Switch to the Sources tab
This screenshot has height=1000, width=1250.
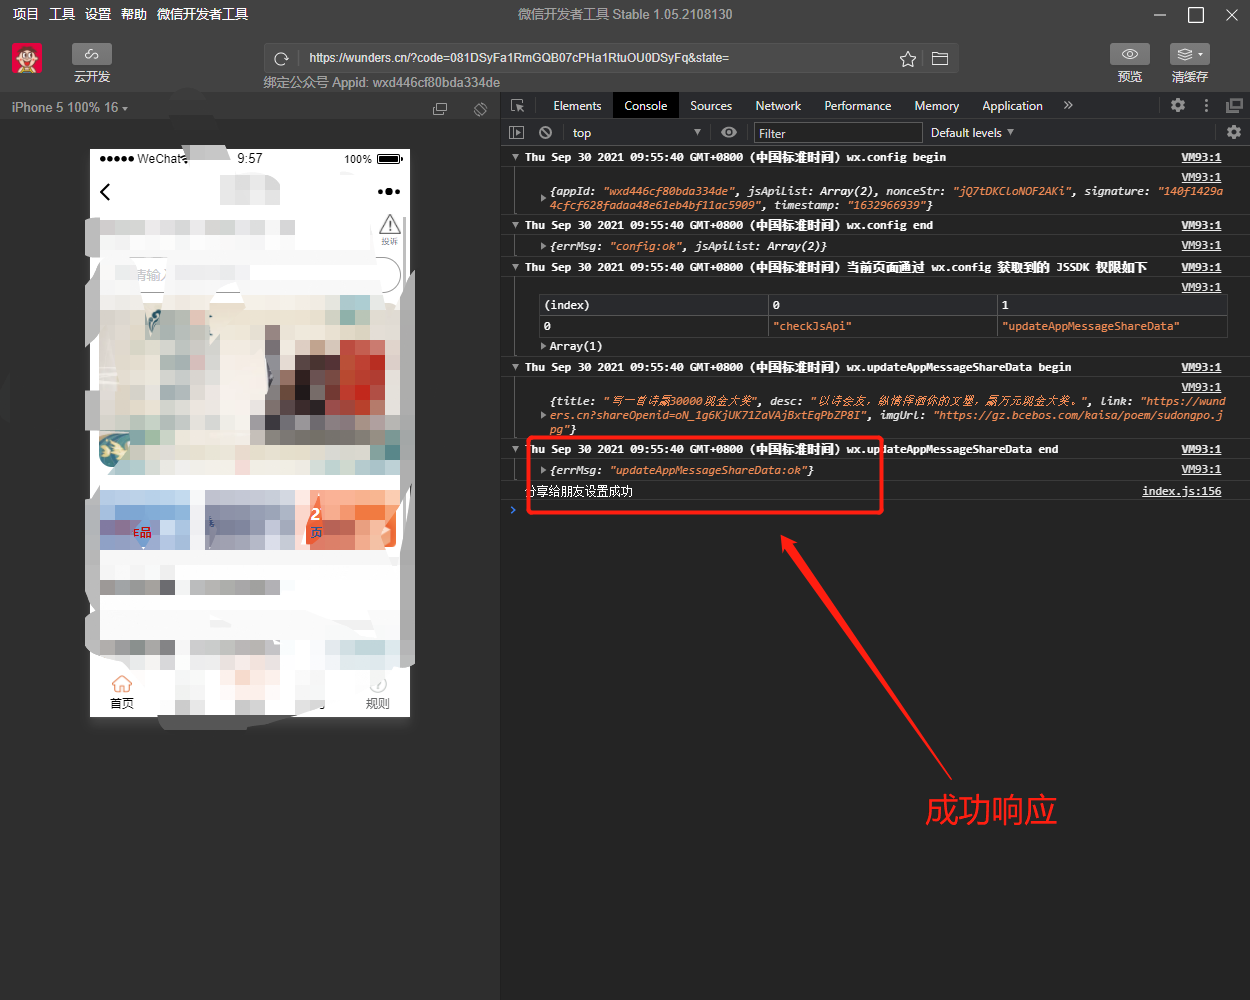[711, 105]
